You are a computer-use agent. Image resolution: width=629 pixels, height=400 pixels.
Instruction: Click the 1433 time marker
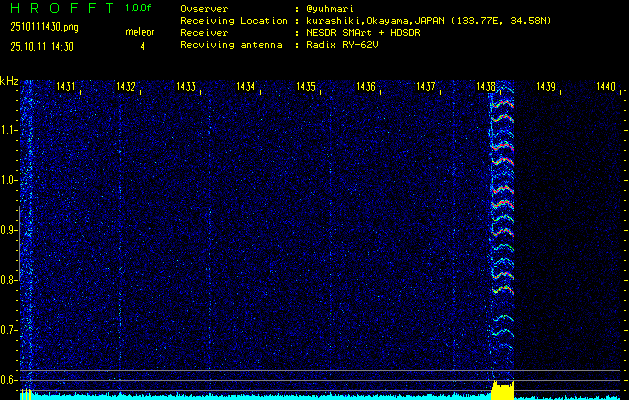pyautogui.click(x=187, y=87)
